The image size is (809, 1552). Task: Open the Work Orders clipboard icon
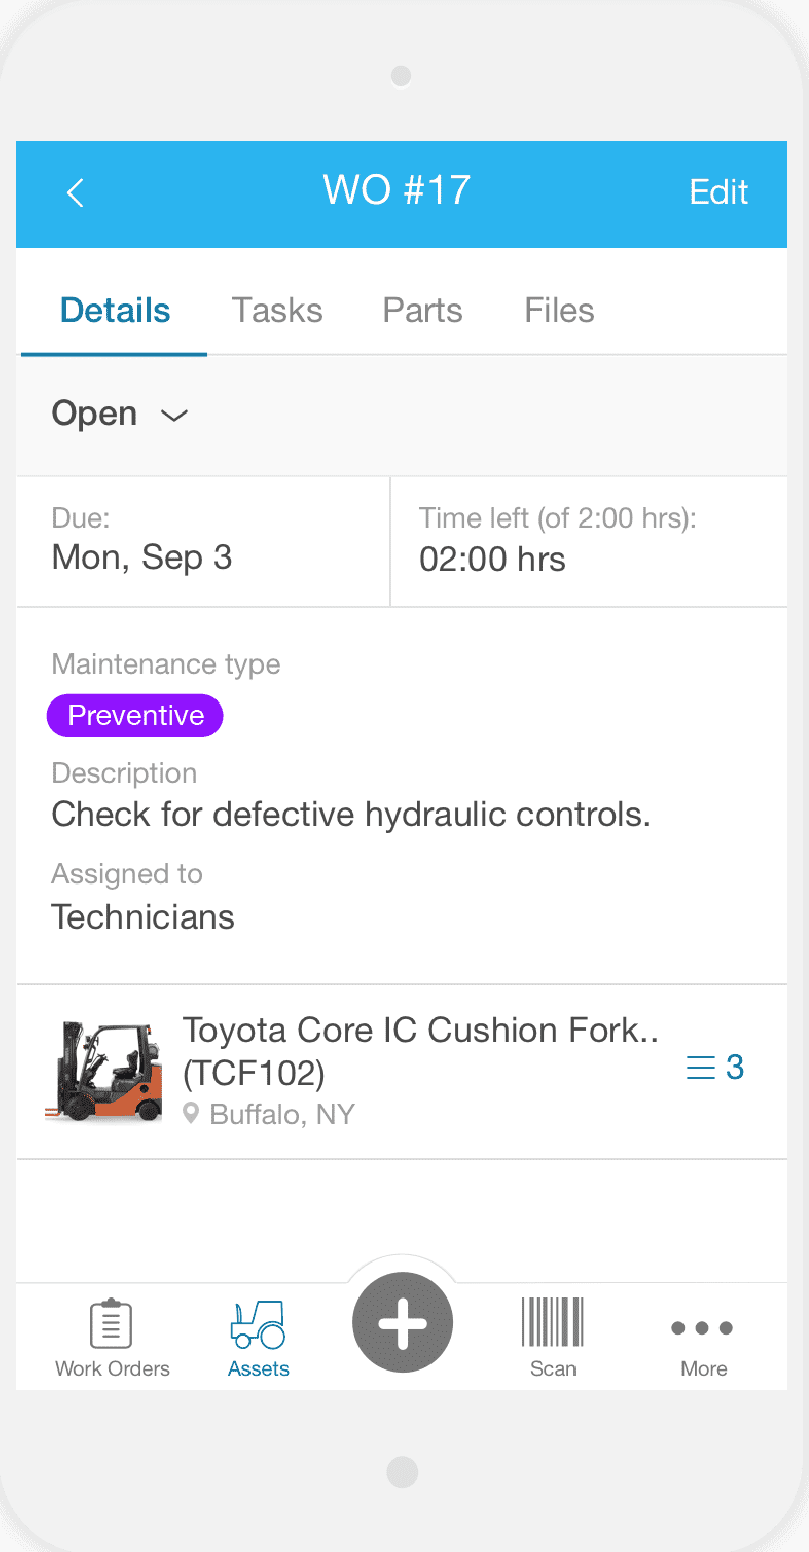pyautogui.click(x=111, y=1324)
